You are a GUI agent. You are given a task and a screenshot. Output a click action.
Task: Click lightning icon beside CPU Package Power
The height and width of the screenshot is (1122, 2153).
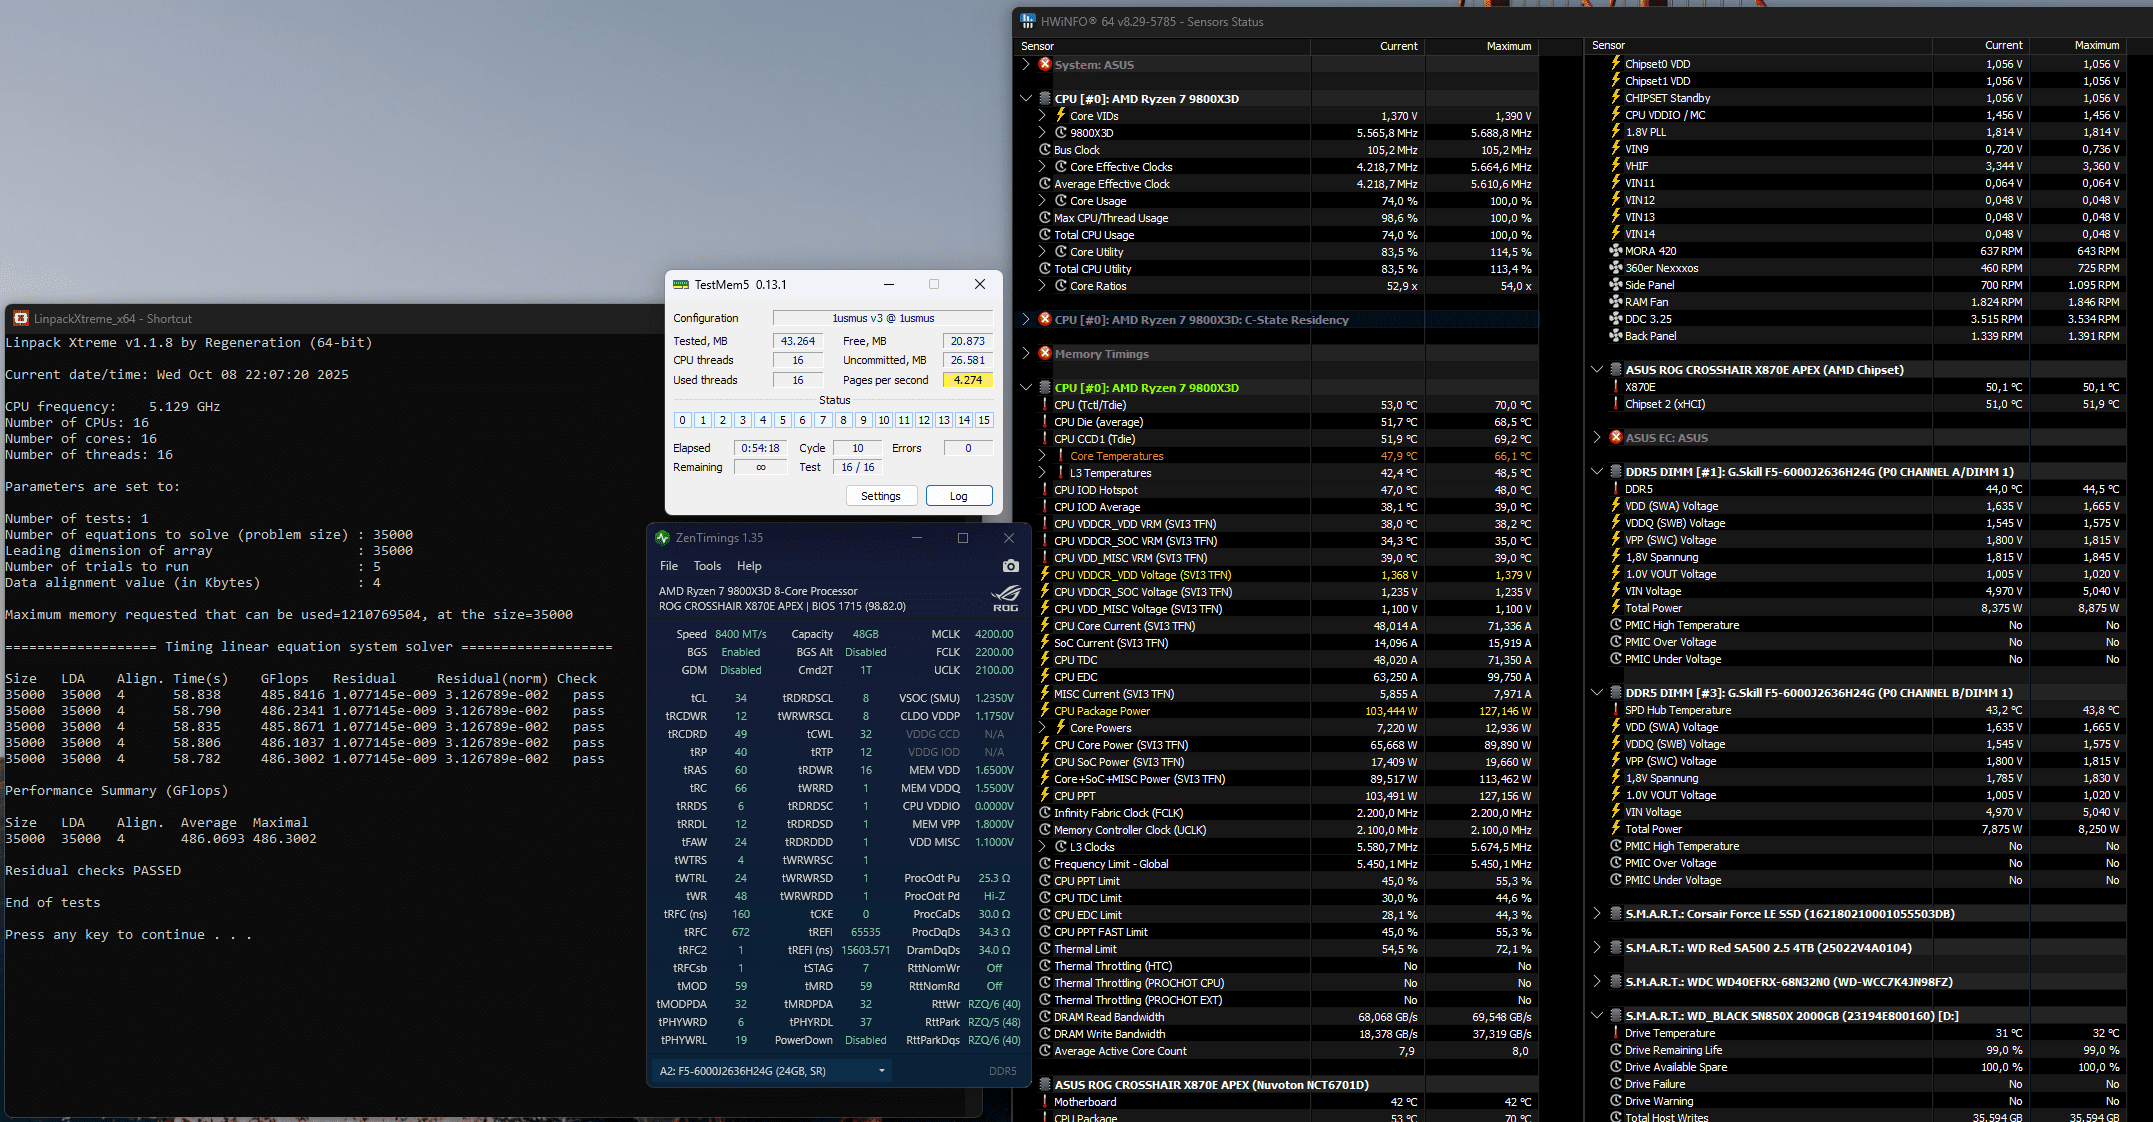tap(1045, 711)
